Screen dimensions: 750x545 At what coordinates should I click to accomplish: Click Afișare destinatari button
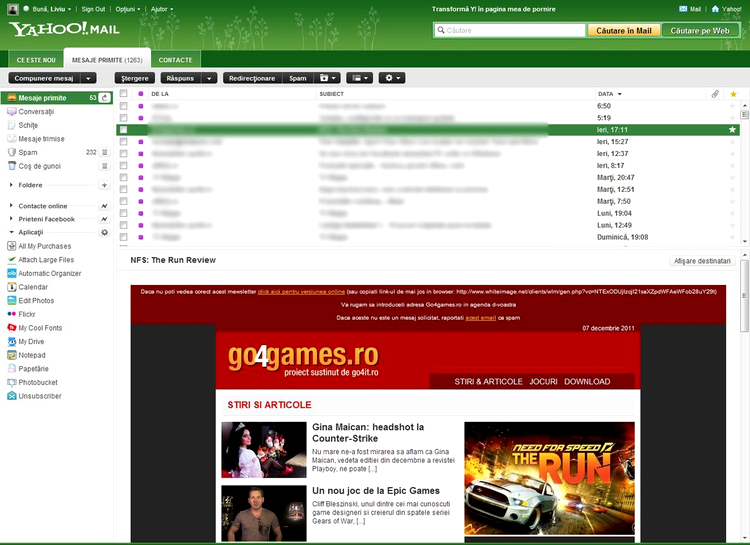pos(702,261)
